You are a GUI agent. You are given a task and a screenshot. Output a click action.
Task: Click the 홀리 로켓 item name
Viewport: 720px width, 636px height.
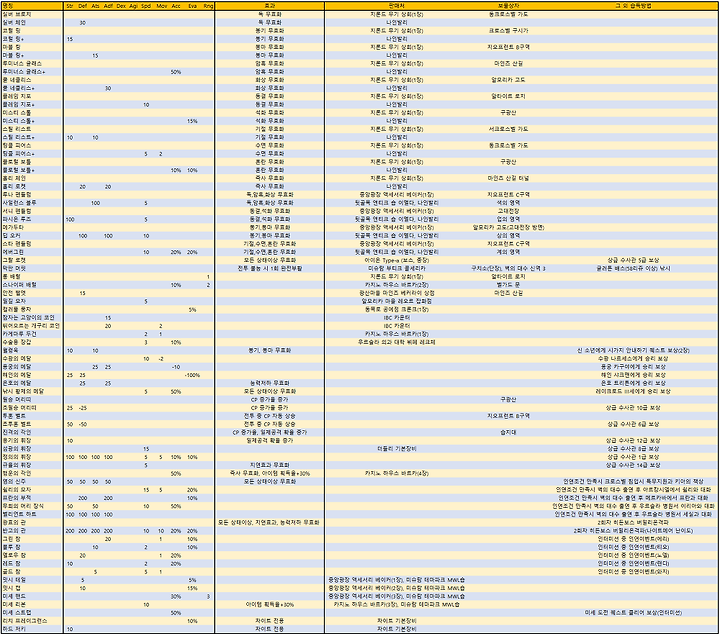14,186
